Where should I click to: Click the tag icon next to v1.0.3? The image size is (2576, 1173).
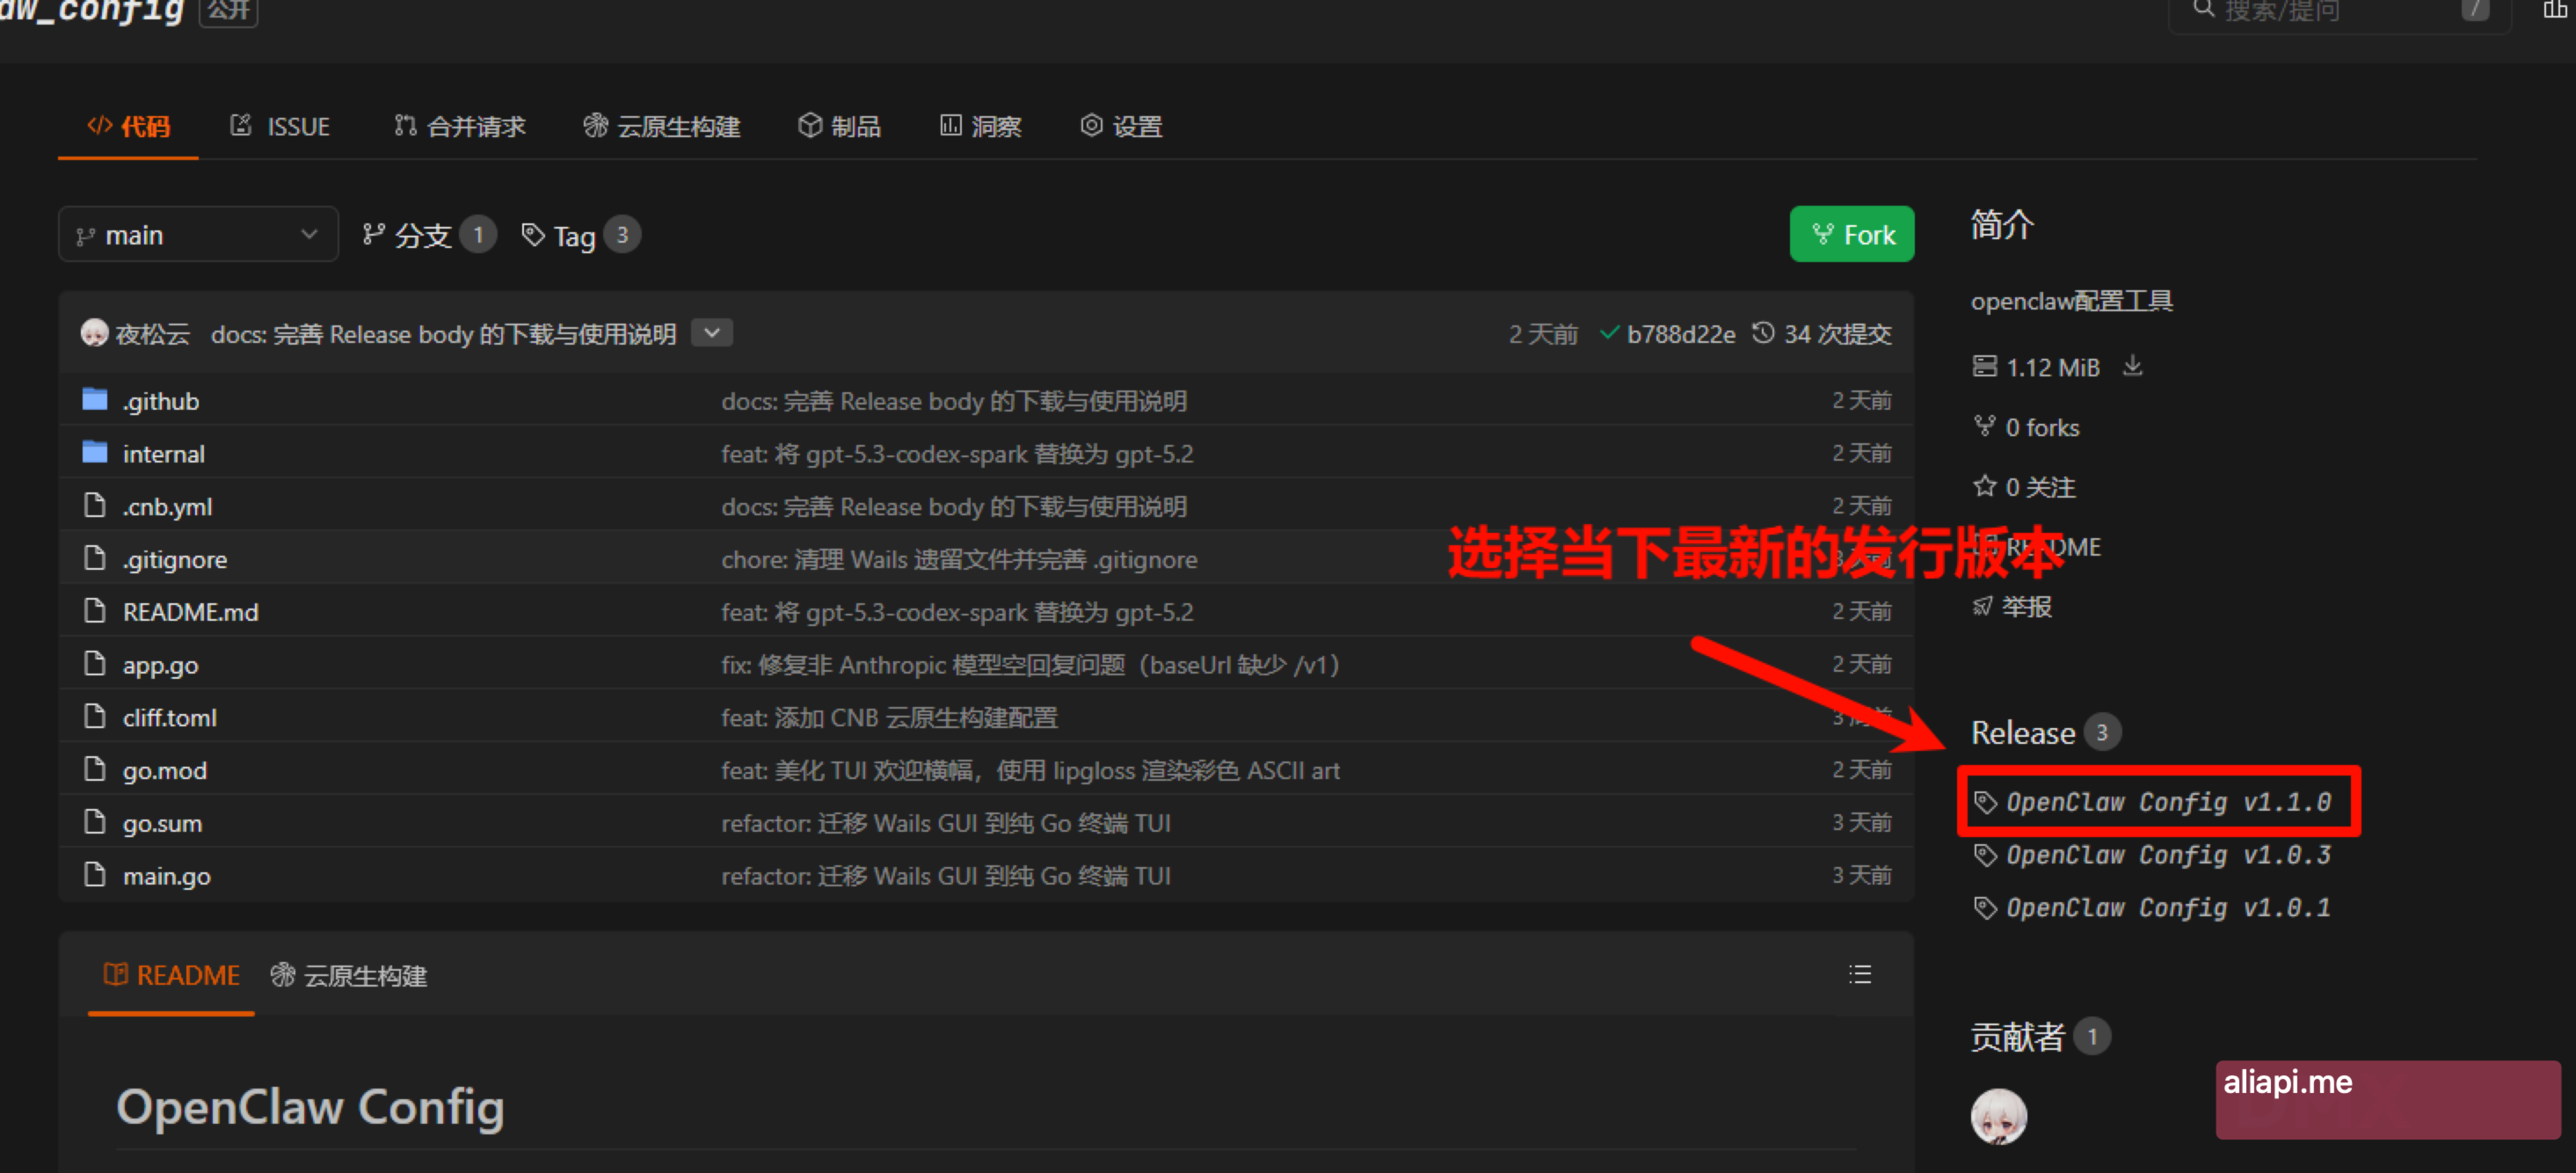[1985, 855]
